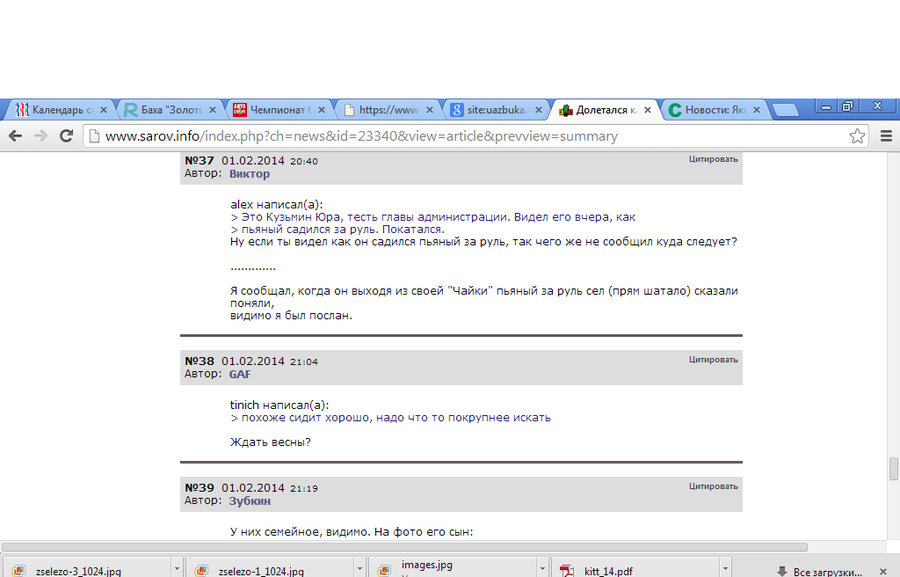Click the address bar URL field

tap(450, 136)
